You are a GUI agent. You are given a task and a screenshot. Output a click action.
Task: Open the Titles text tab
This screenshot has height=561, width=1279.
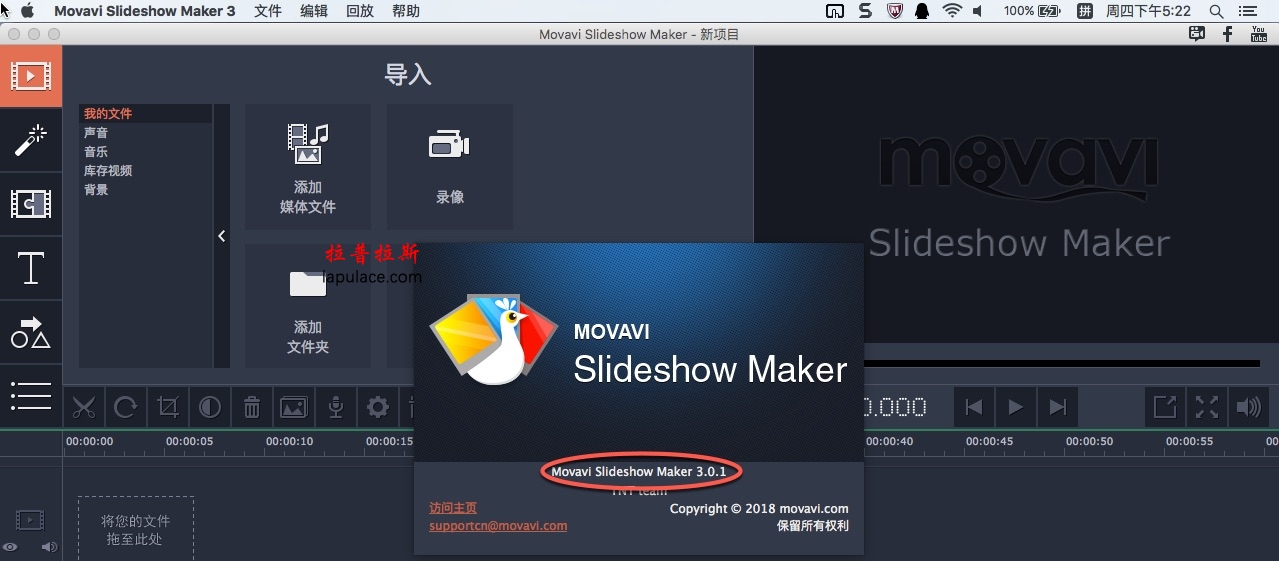[31, 268]
